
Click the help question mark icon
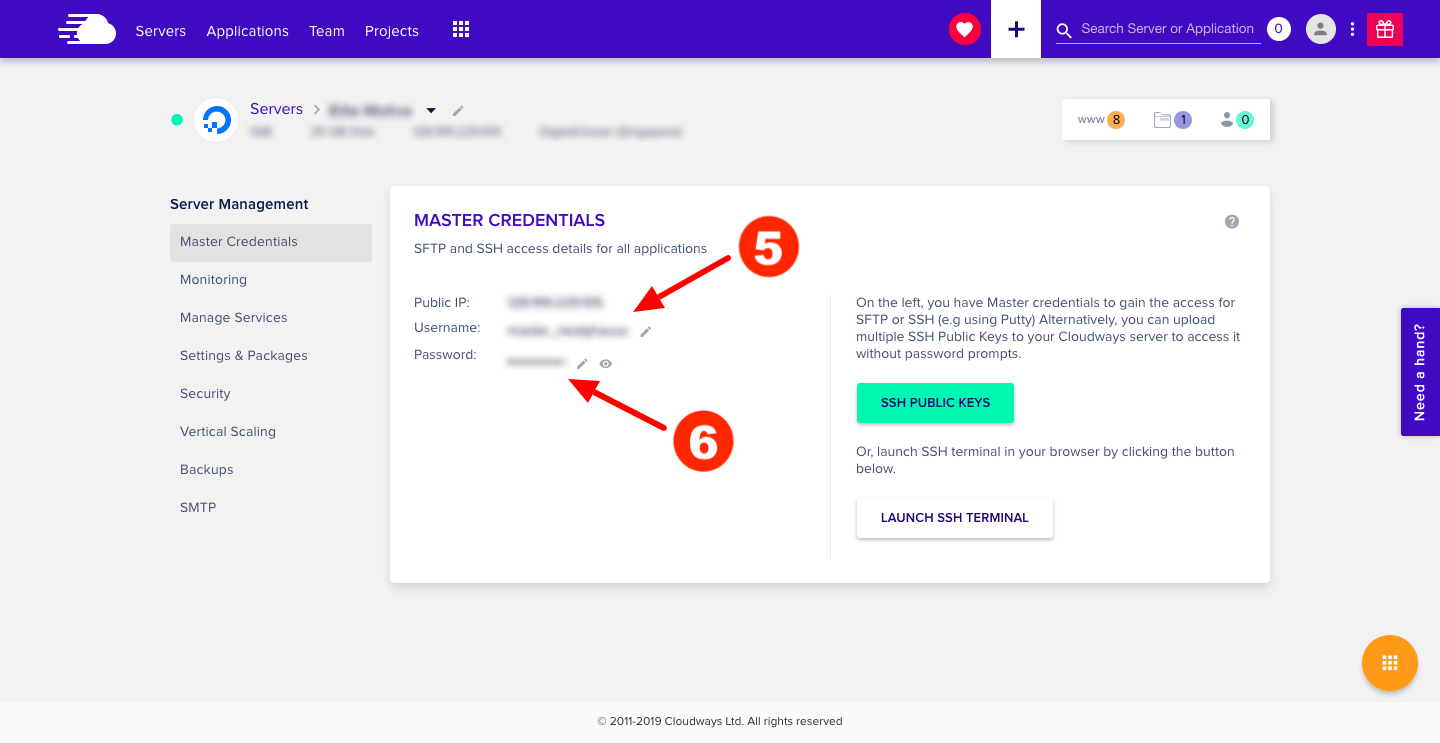(x=1232, y=222)
